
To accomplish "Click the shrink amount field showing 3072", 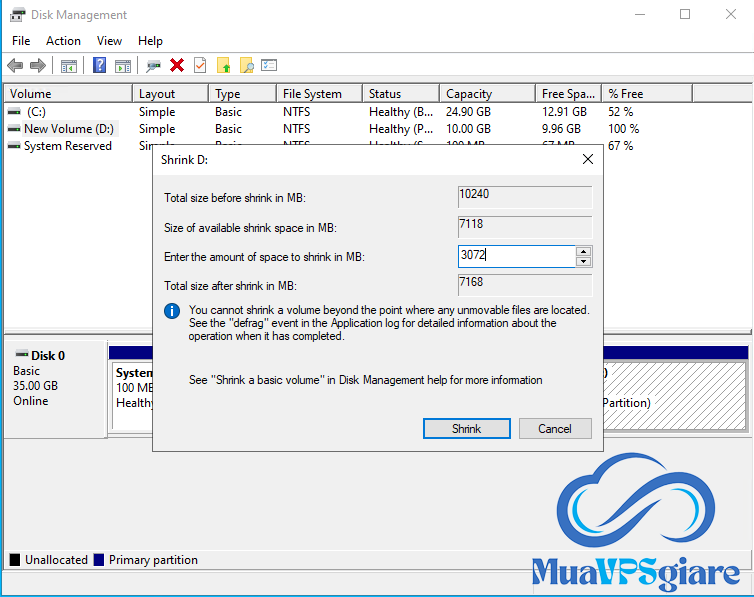I will coord(515,256).
